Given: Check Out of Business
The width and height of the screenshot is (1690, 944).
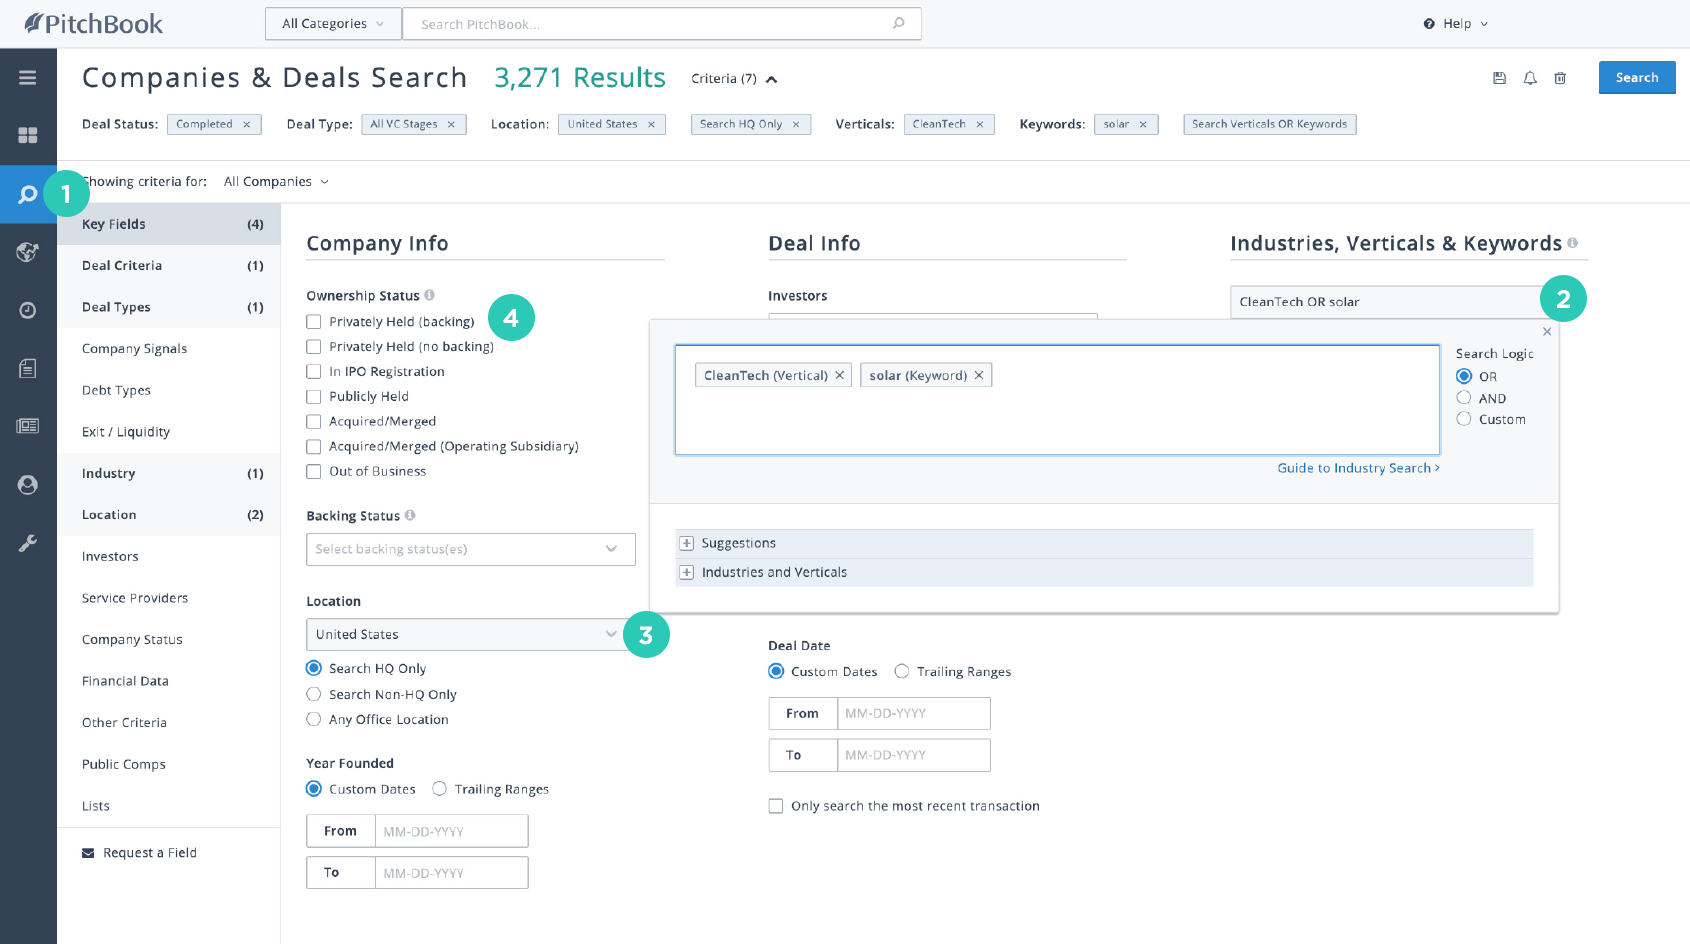Looking at the screenshot, I should (x=314, y=472).
